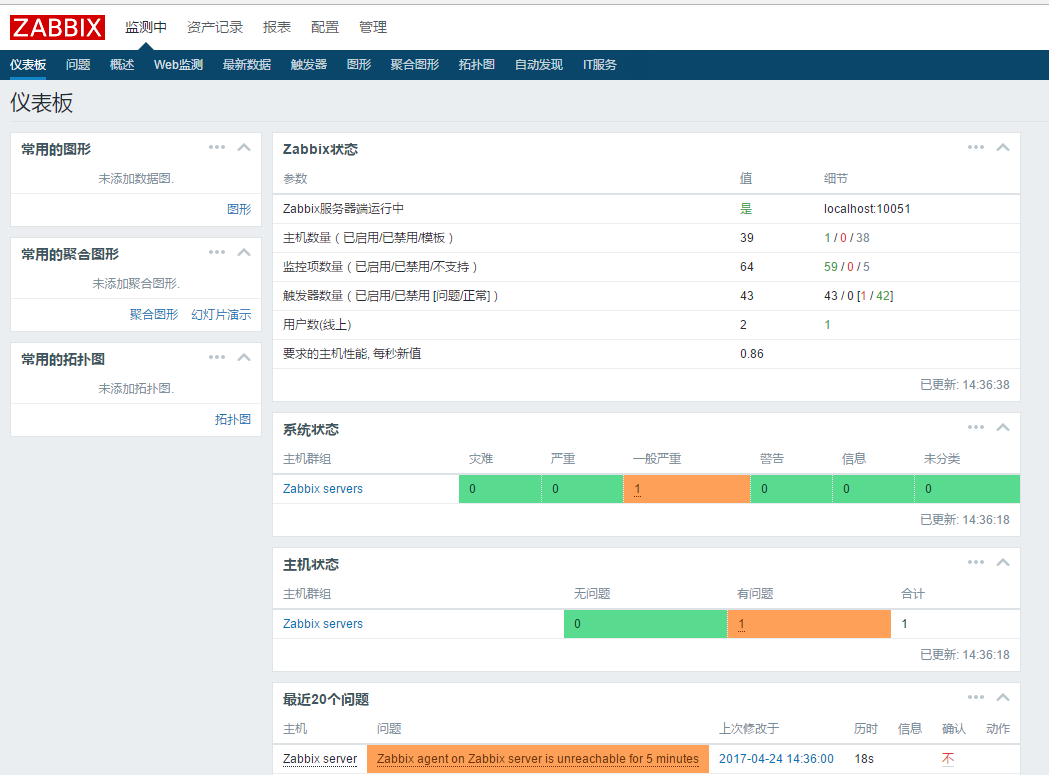
Task: Click the 59 / 0 / 5 item count
Action: click(x=847, y=266)
